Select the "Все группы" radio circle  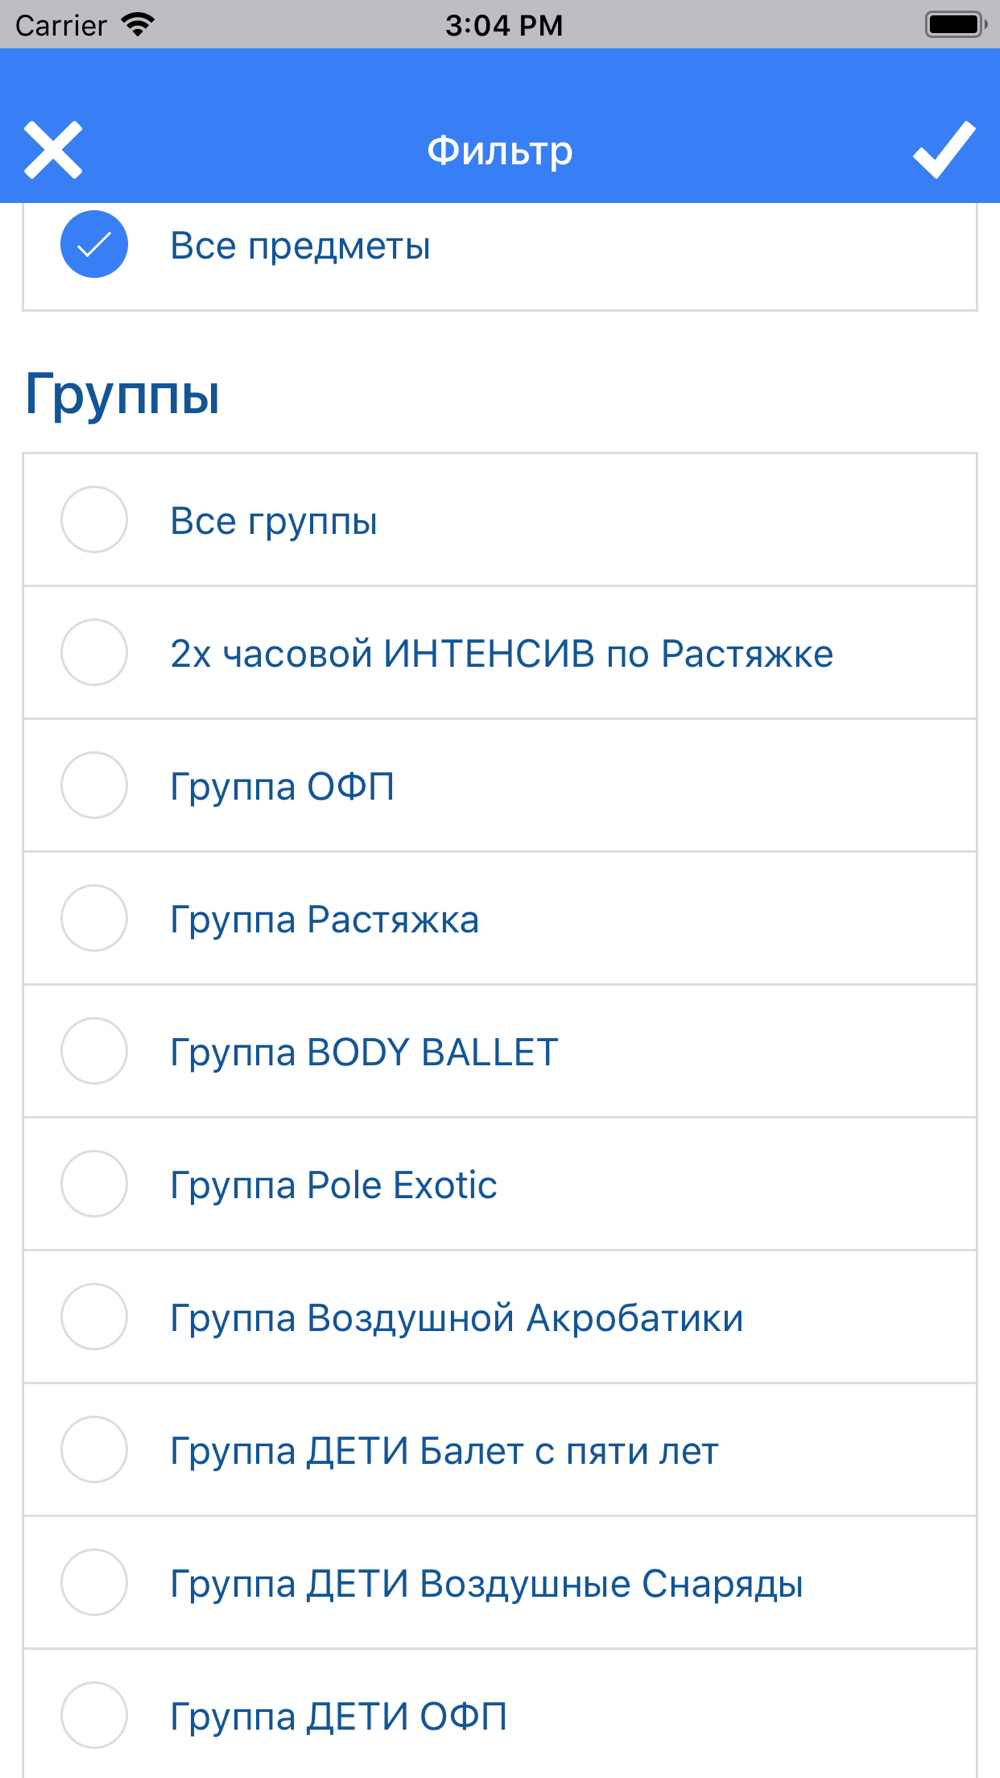click(x=94, y=520)
